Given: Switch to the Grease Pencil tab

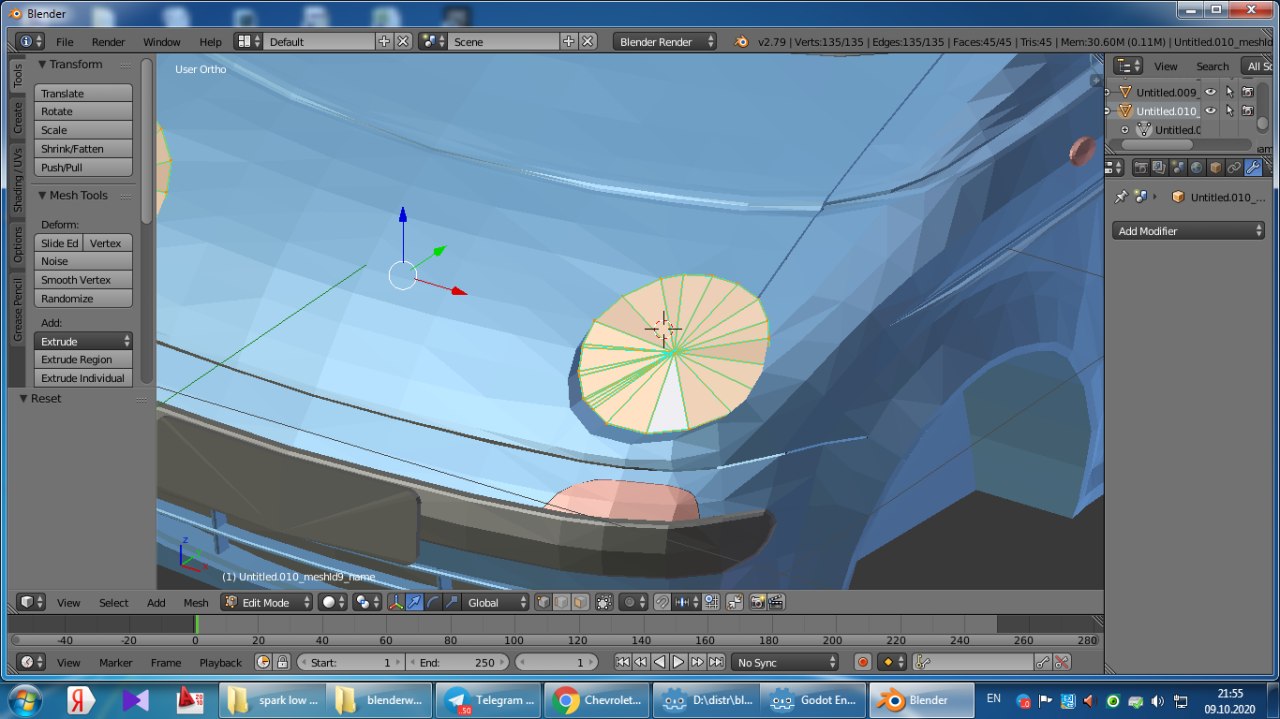Looking at the screenshot, I should tap(17, 311).
